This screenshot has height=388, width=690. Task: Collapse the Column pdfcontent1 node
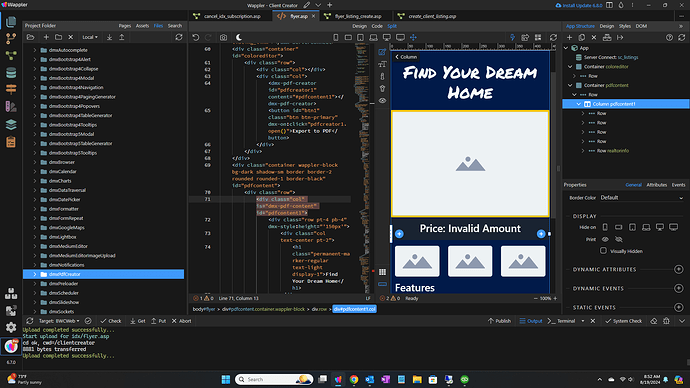579,104
